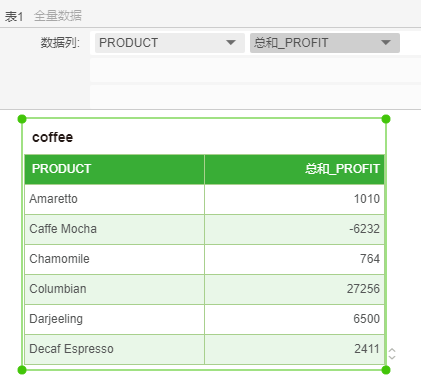Click the 数据列 label
The width and height of the screenshot is (421, 390).
pyautogui.click(x=60, y=43)
